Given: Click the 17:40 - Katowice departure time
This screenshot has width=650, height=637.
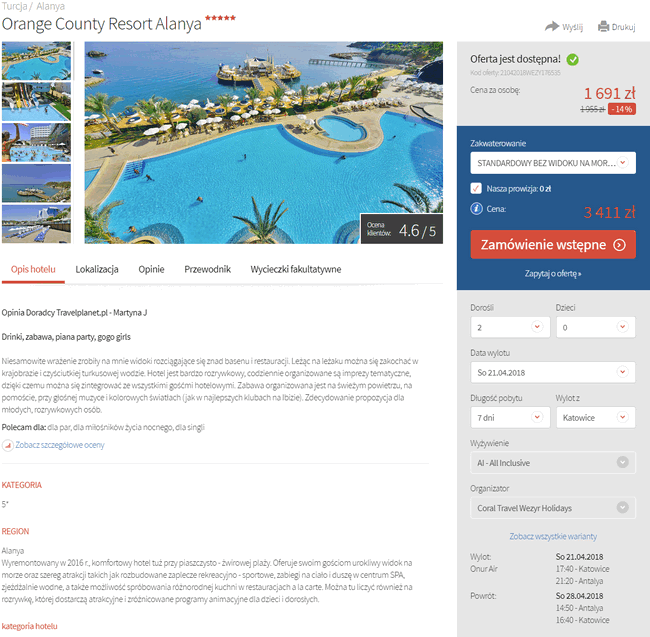Looking at the screenshot, I should point(582,569).
